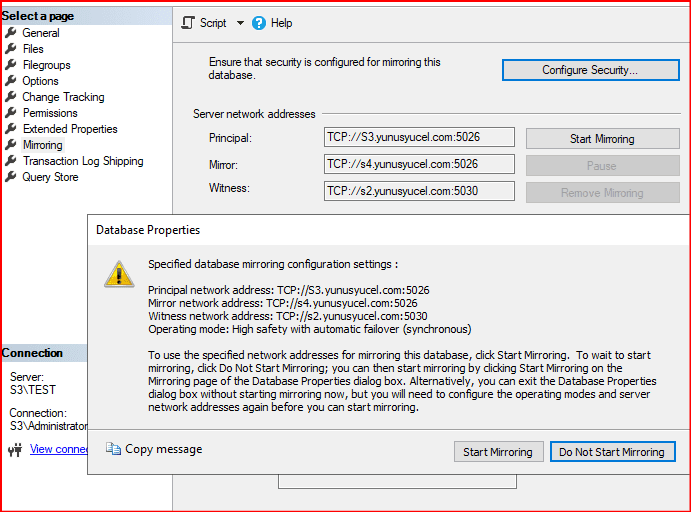
Task: Click the Principal address field
Action: click(419, 138)
